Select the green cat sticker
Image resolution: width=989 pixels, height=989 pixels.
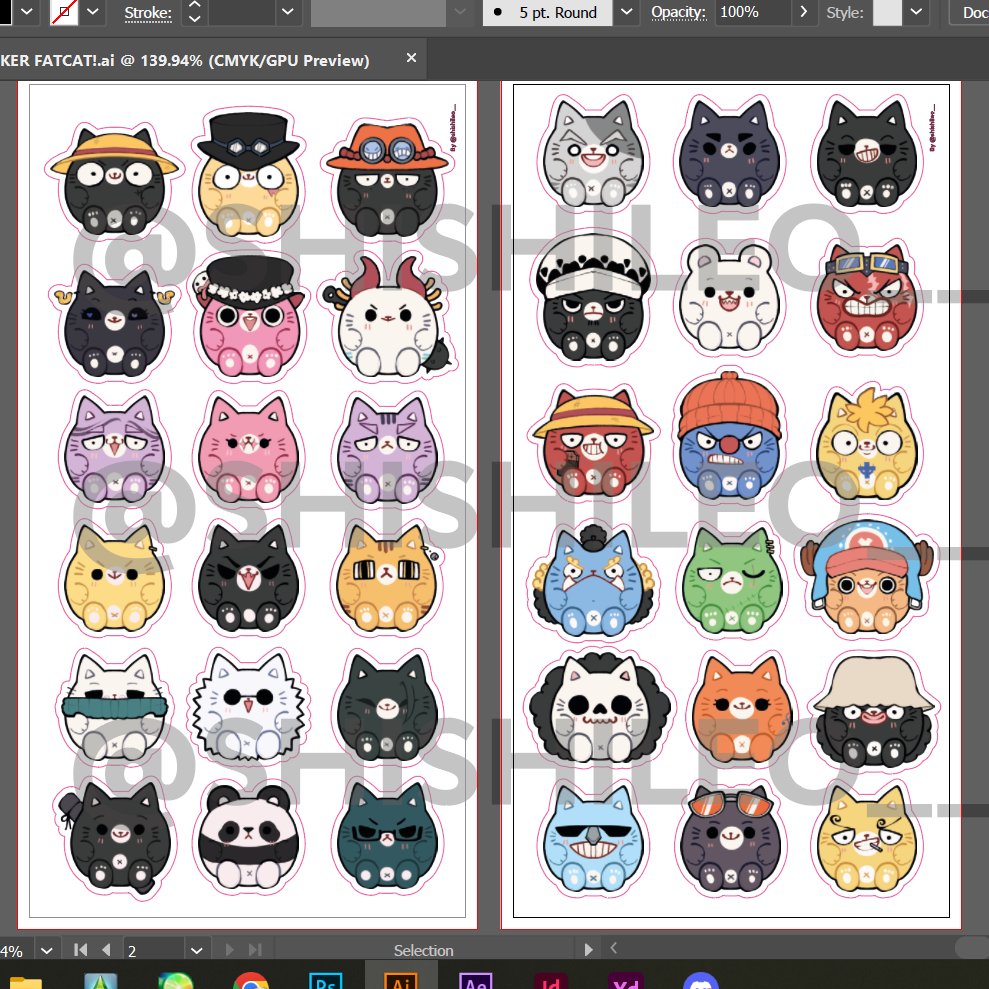tap(731, 581)
